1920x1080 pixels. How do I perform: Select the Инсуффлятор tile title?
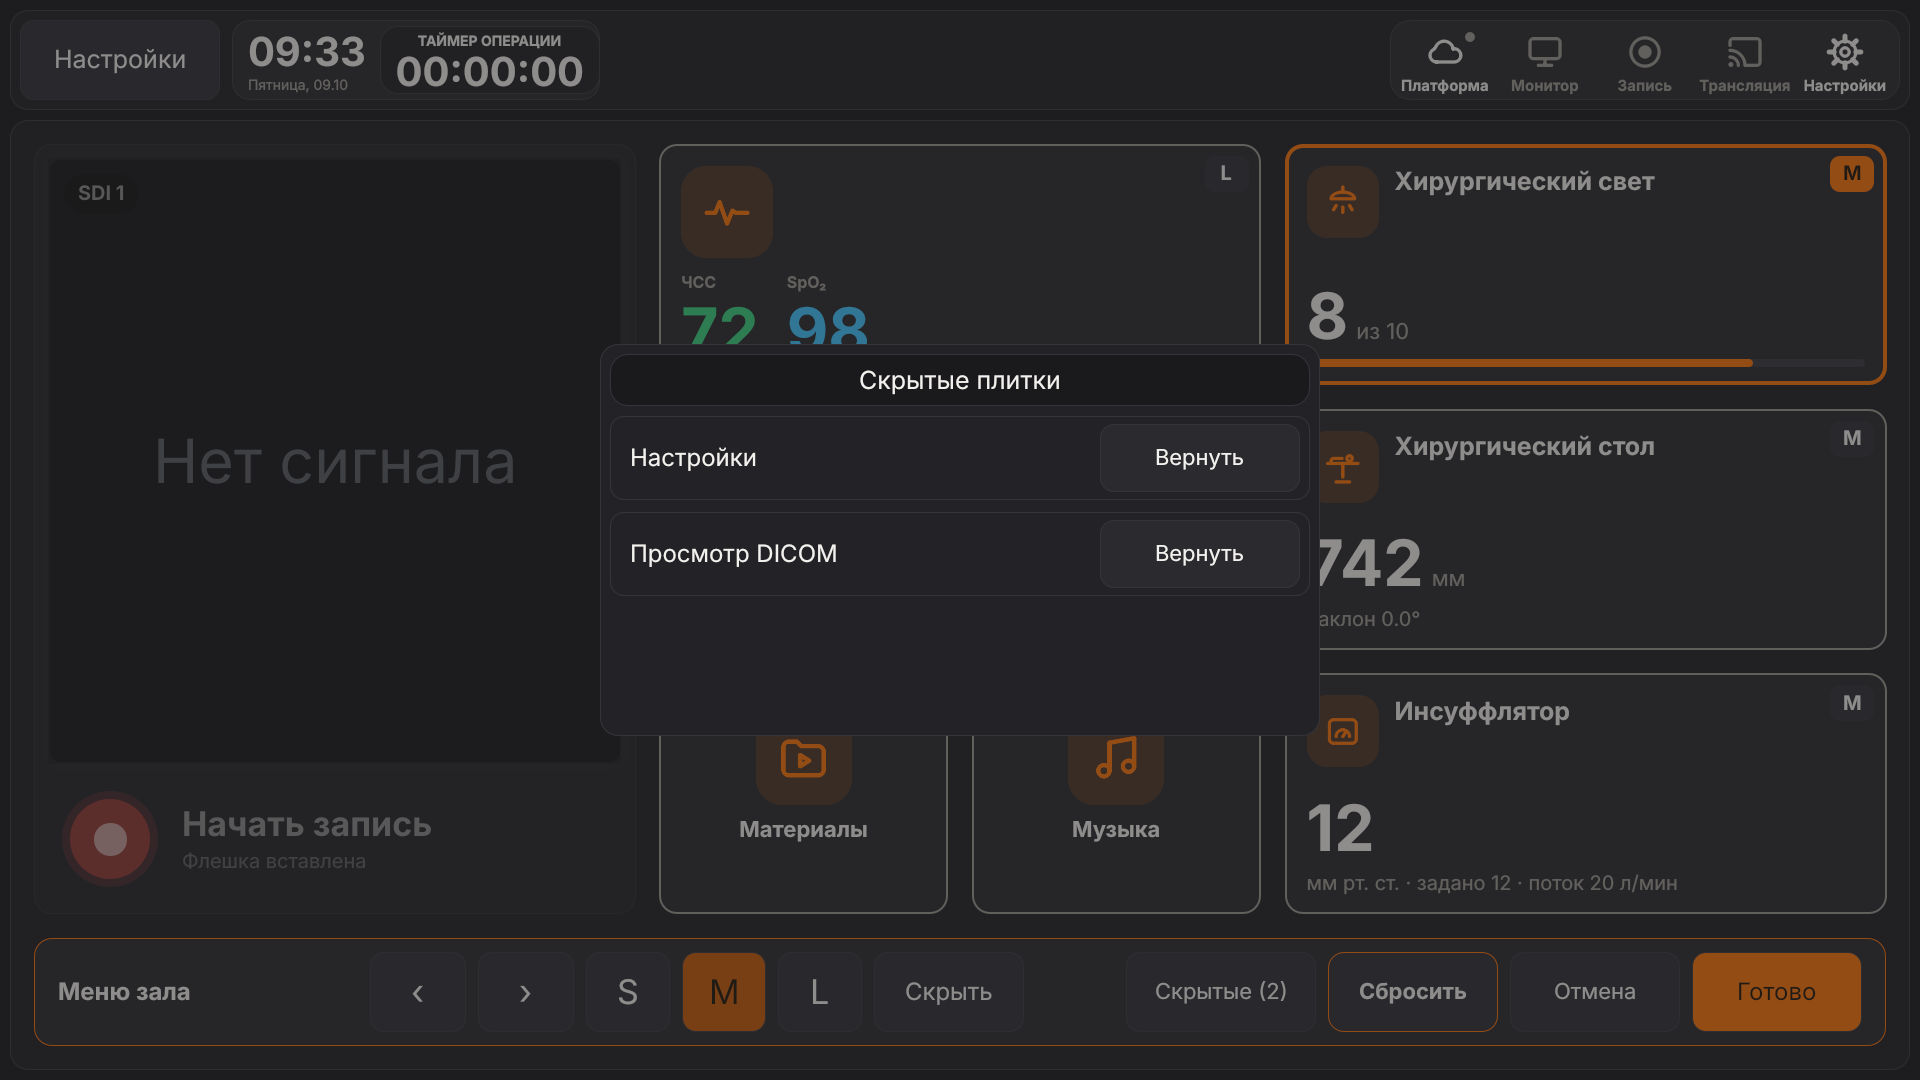coord(1481,712)
